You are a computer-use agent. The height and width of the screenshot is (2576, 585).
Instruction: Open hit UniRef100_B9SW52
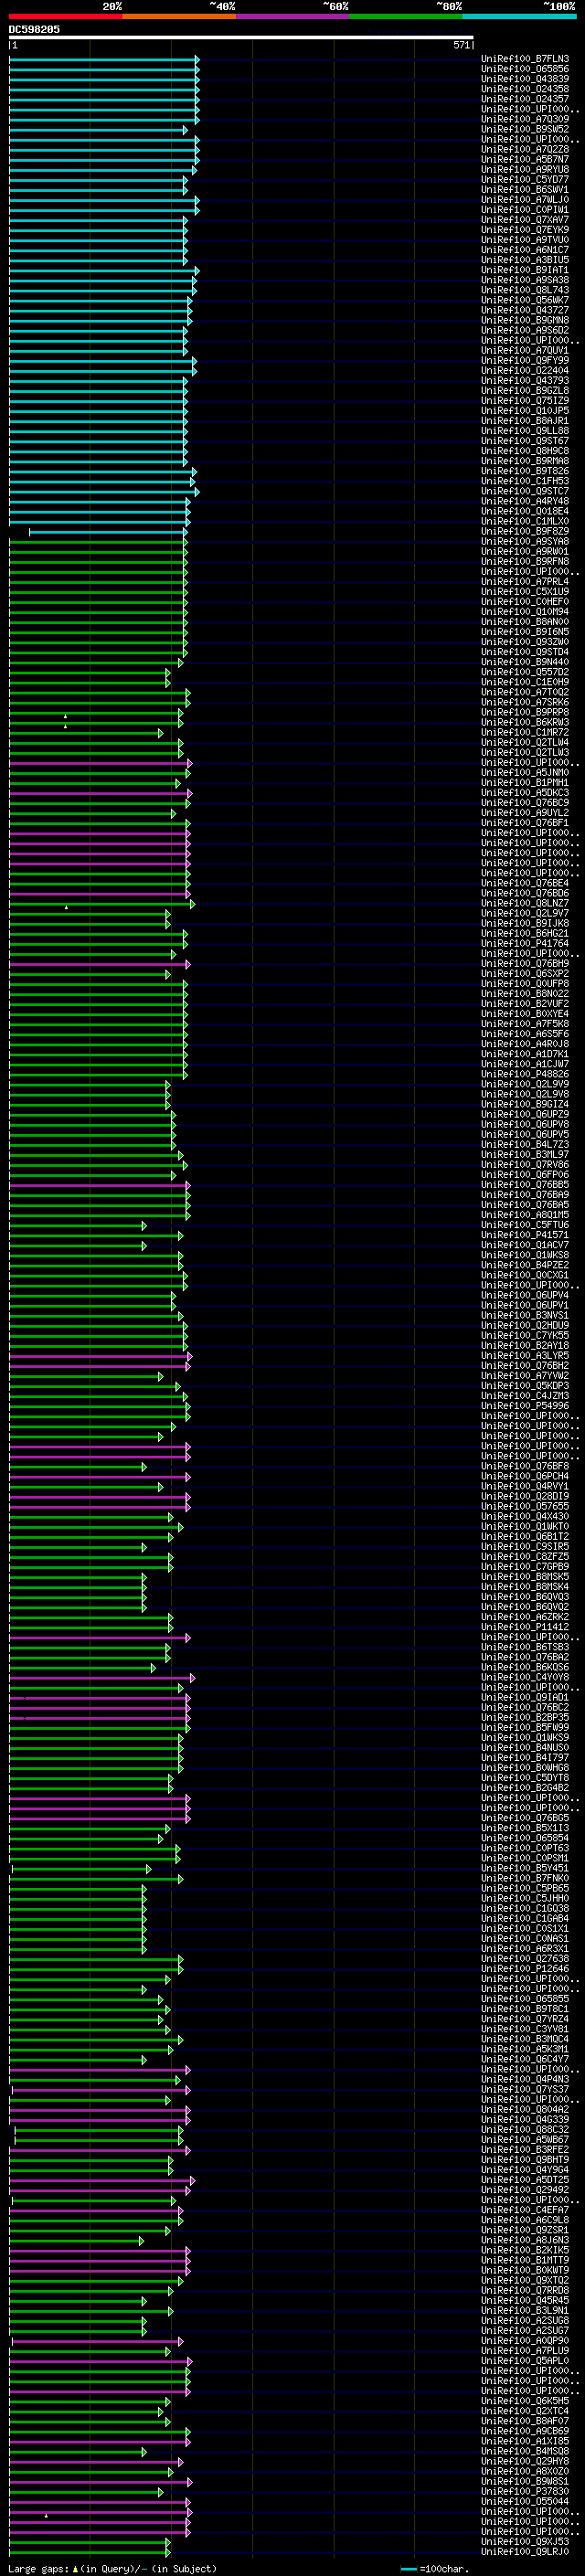525,129
